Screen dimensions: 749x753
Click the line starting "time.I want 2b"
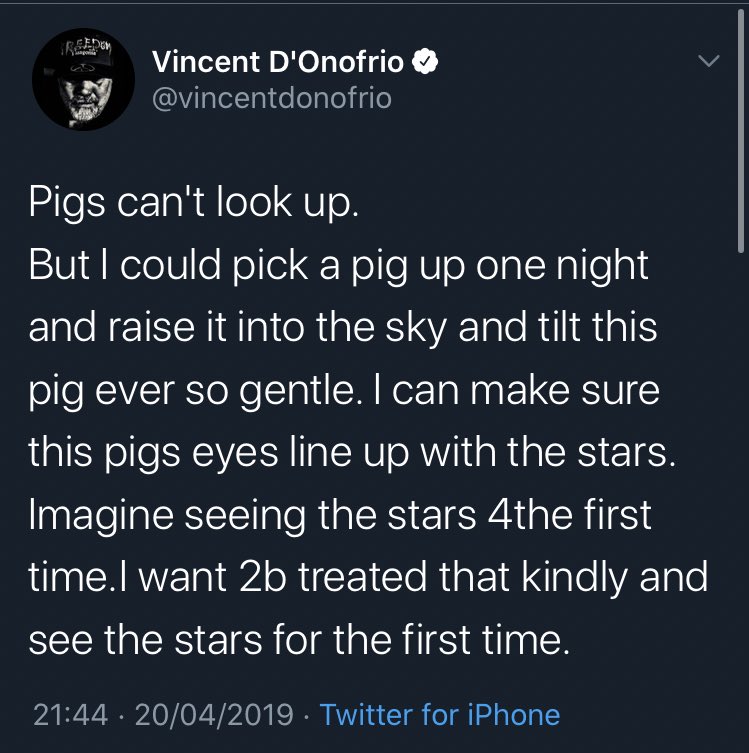point(368,577)
